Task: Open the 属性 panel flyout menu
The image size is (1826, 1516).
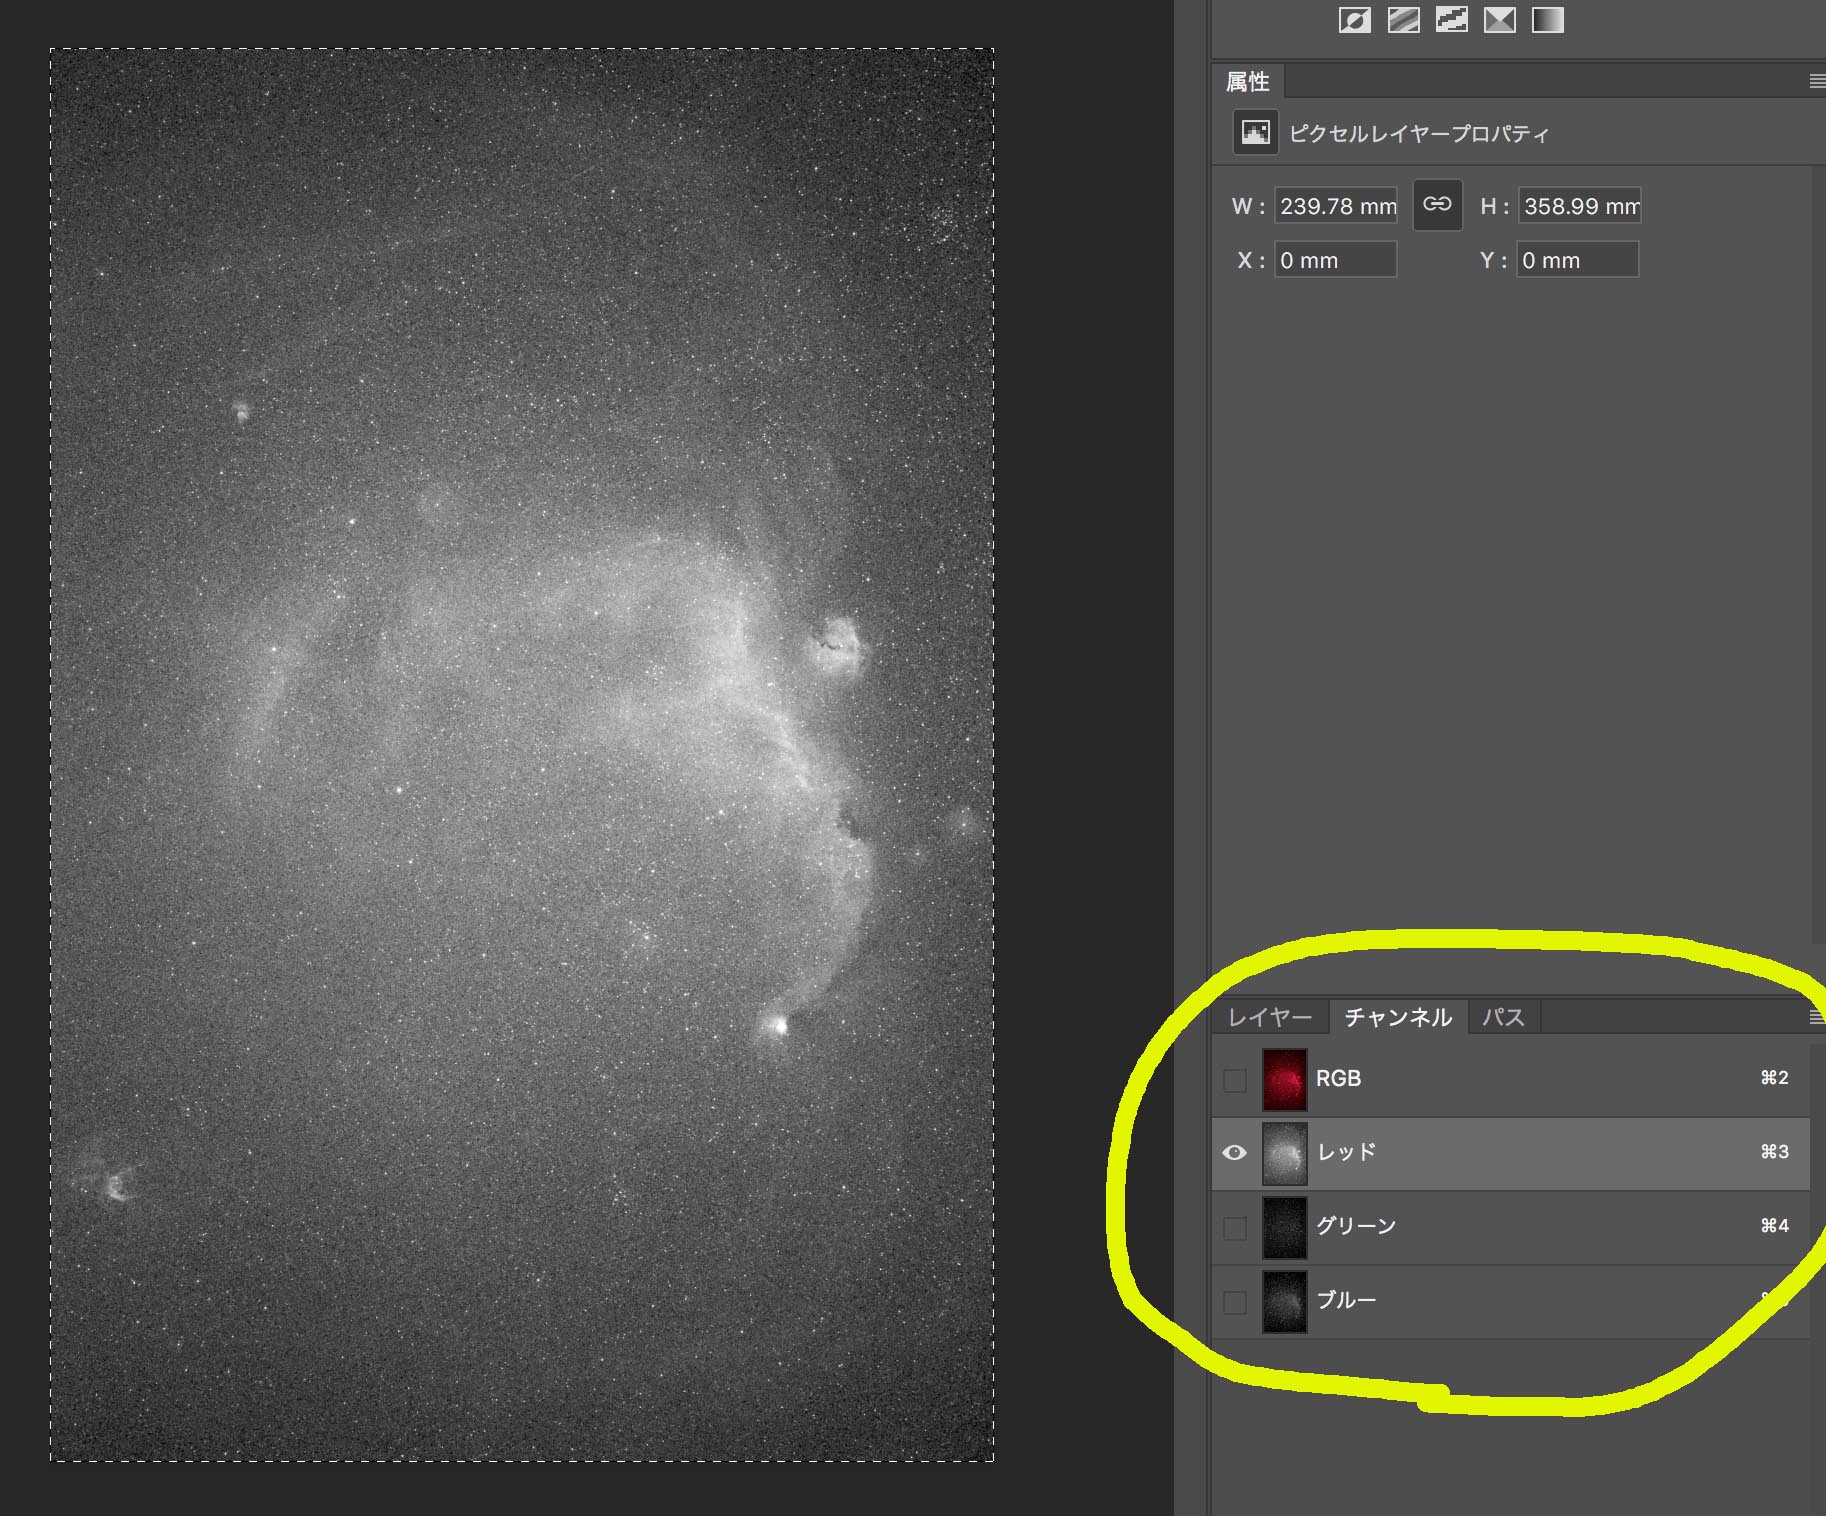Action: point(1817,82)
